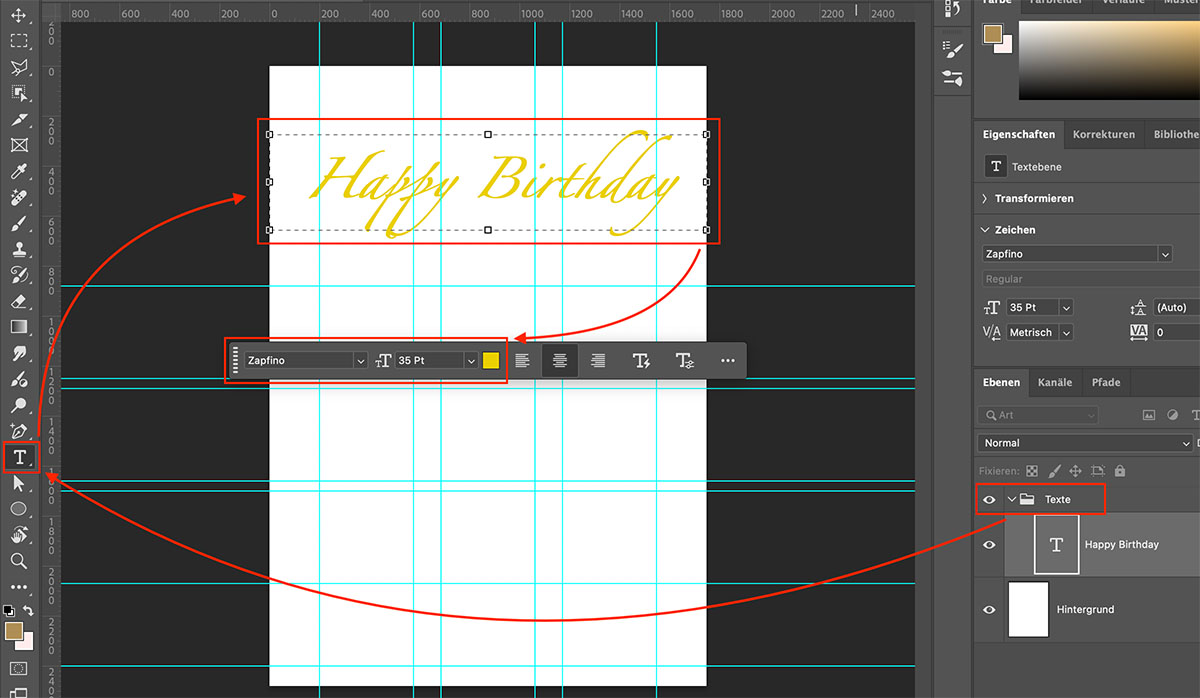Select the Clone Stamp tool
1200x698 pixels.
coord(18,249)
